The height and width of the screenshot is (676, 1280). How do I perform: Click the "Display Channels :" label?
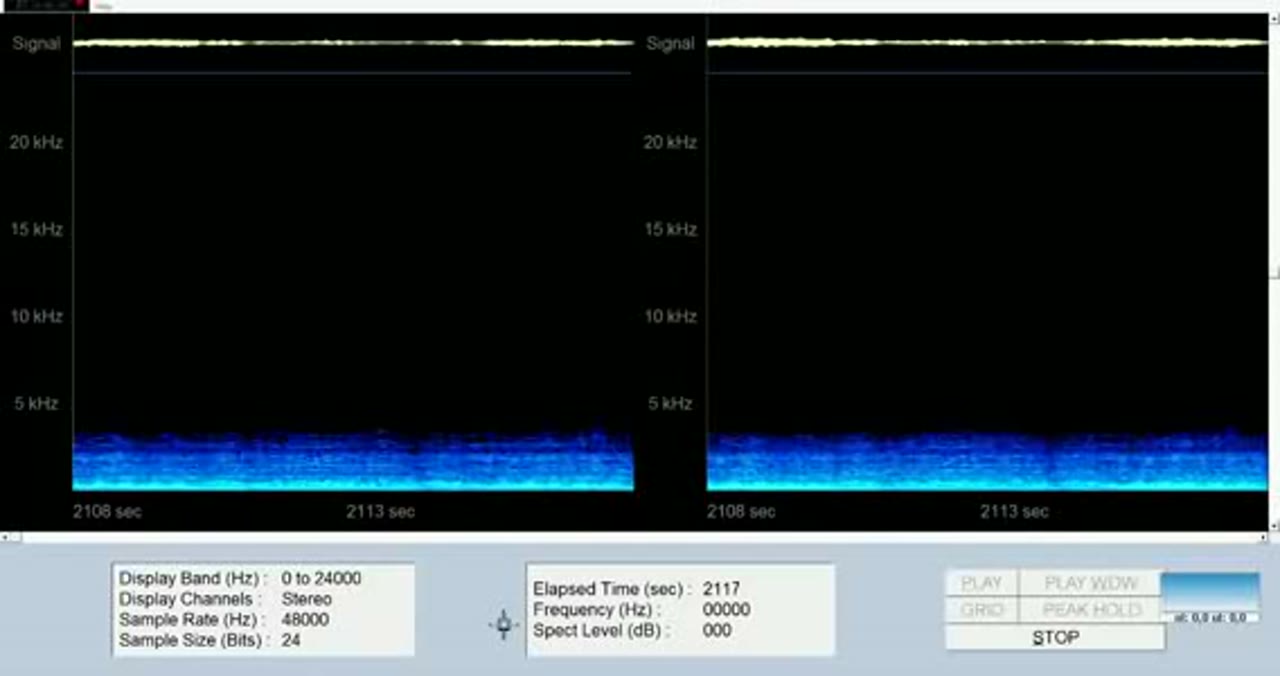[190, 599]
